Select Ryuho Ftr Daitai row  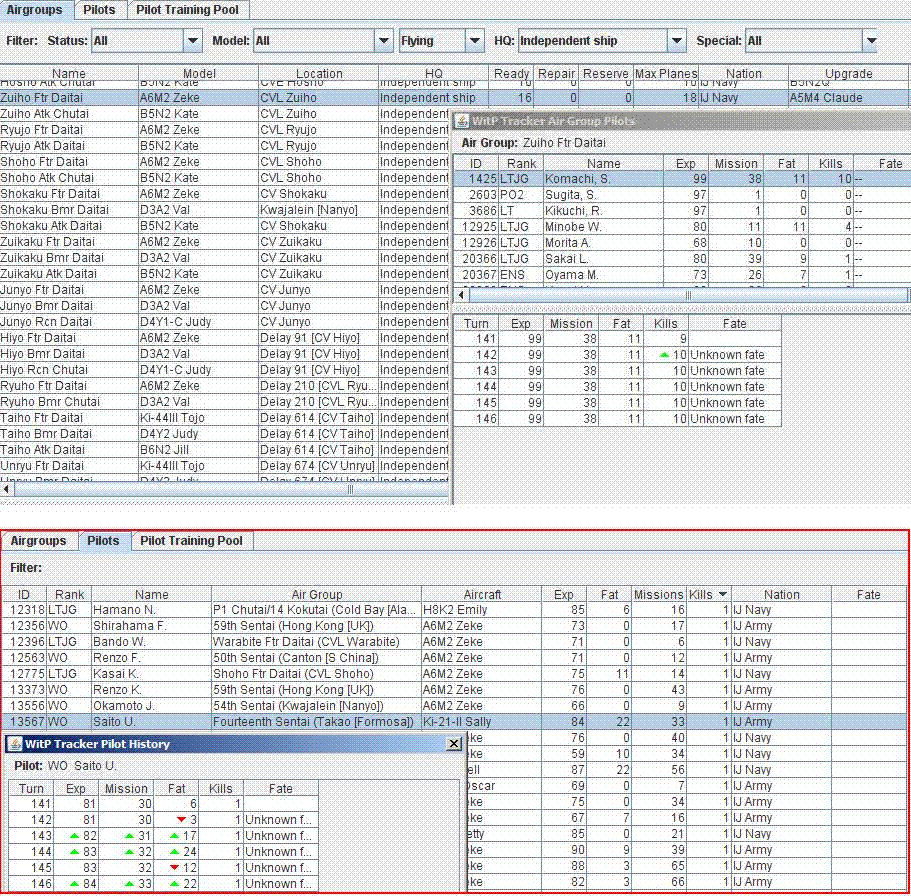coord(225,386)
